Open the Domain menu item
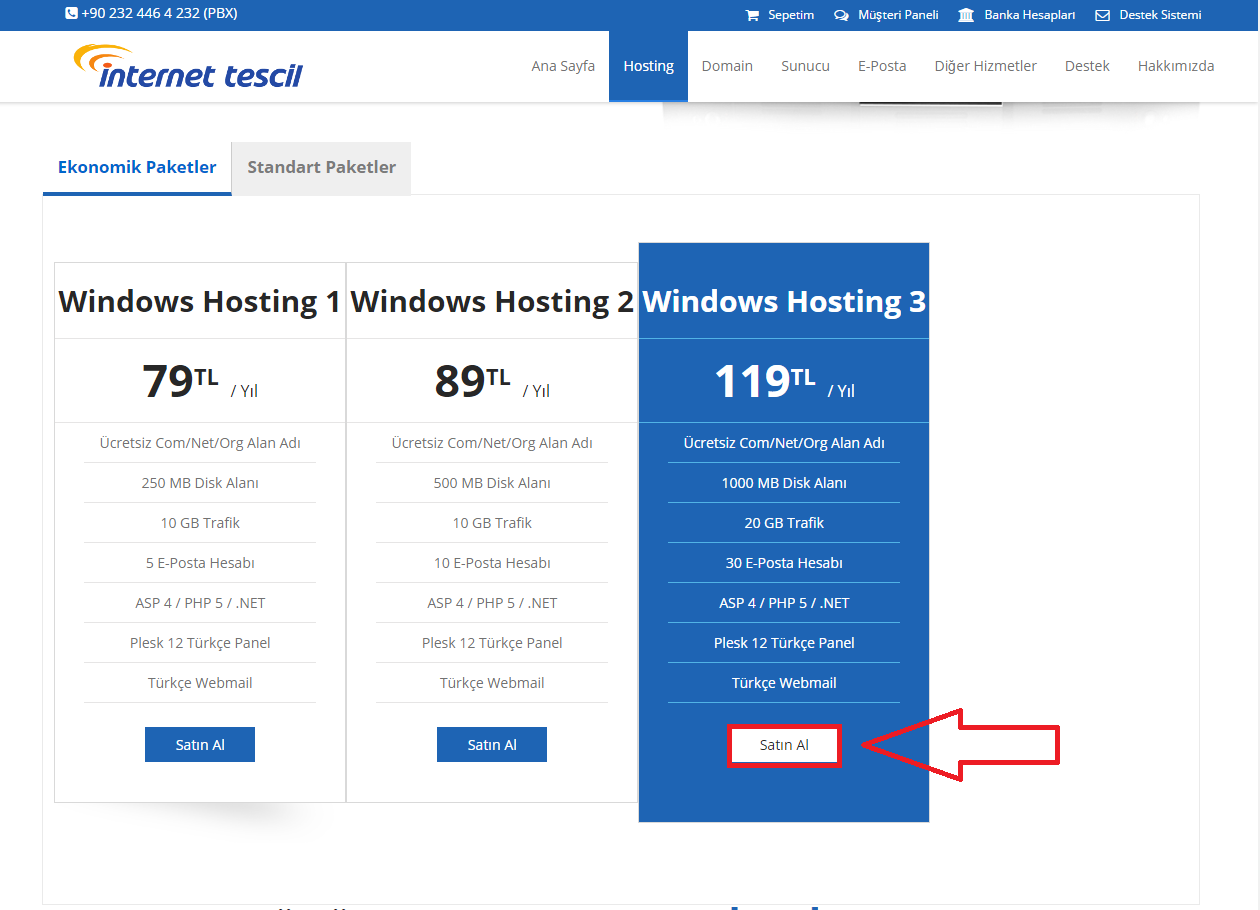 [x=727, y=66]
